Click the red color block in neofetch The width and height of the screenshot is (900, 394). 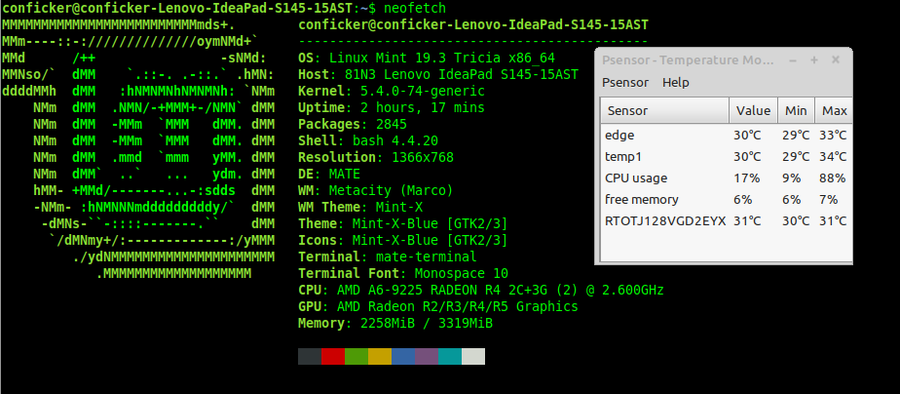click(x=333, y=356)
